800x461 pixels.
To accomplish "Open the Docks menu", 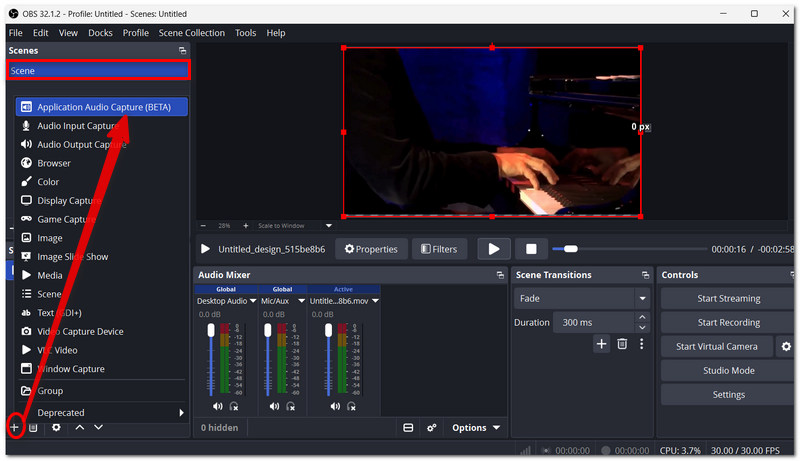I will click(100, 33).
